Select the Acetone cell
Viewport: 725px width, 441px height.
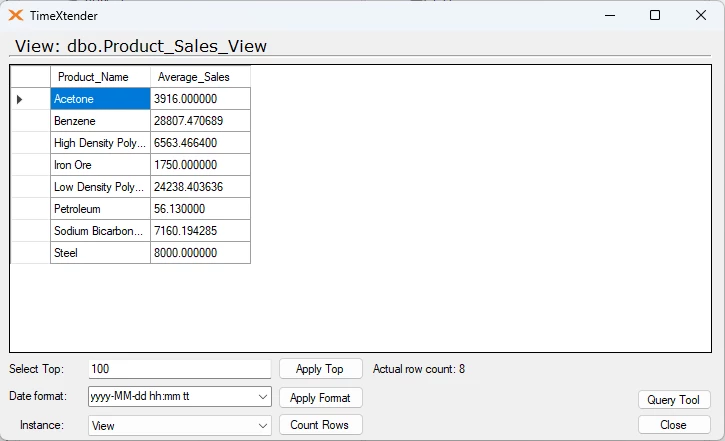(100, 99)
